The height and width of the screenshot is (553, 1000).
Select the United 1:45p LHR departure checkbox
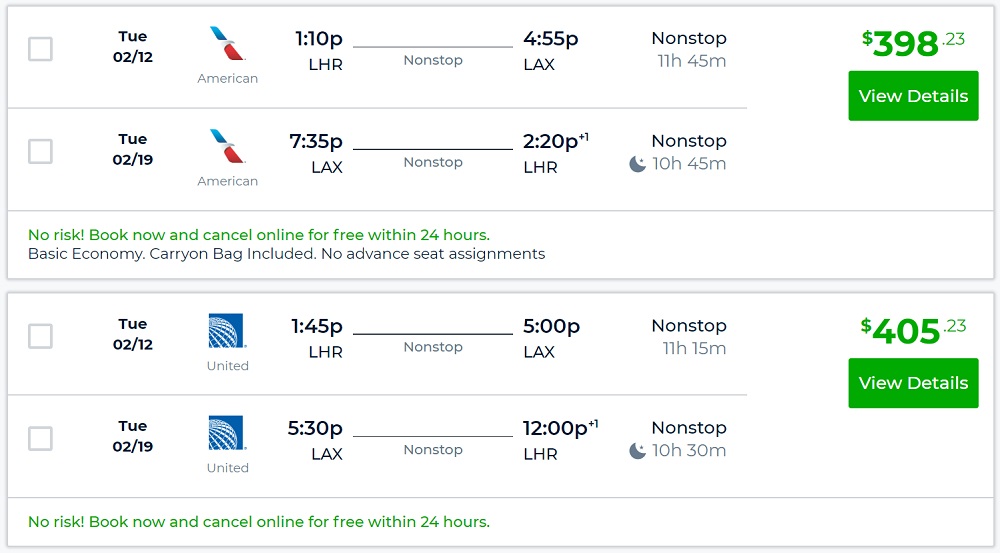40,336
